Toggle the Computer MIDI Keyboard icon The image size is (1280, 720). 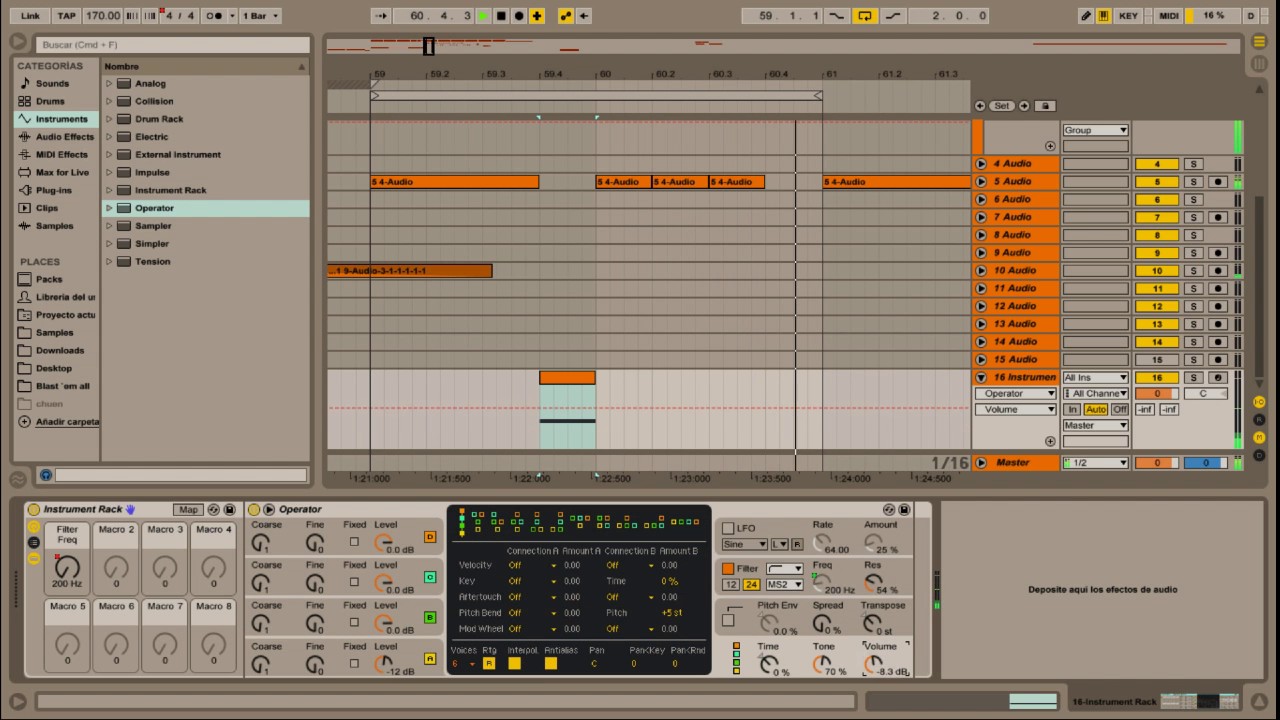pos(1104,16)
